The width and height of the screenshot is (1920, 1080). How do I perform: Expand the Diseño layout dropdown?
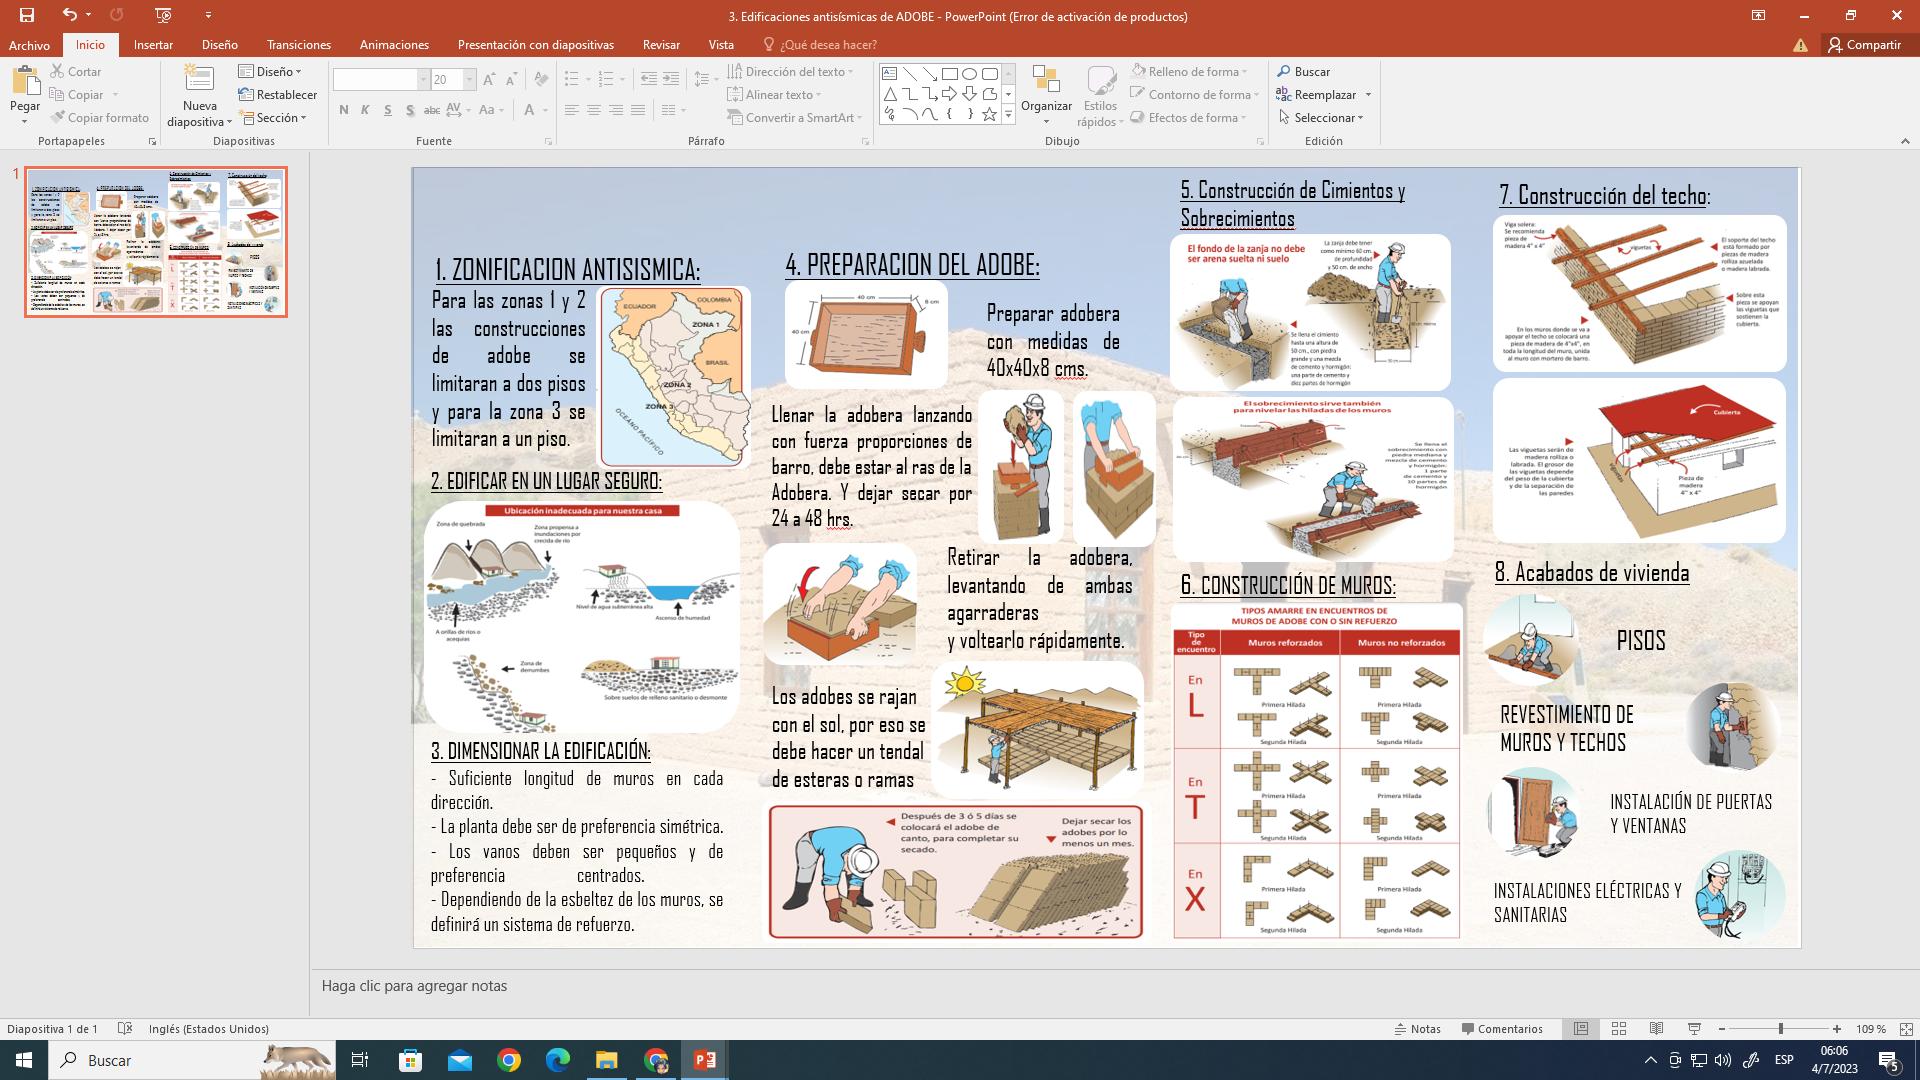(270, 72)
